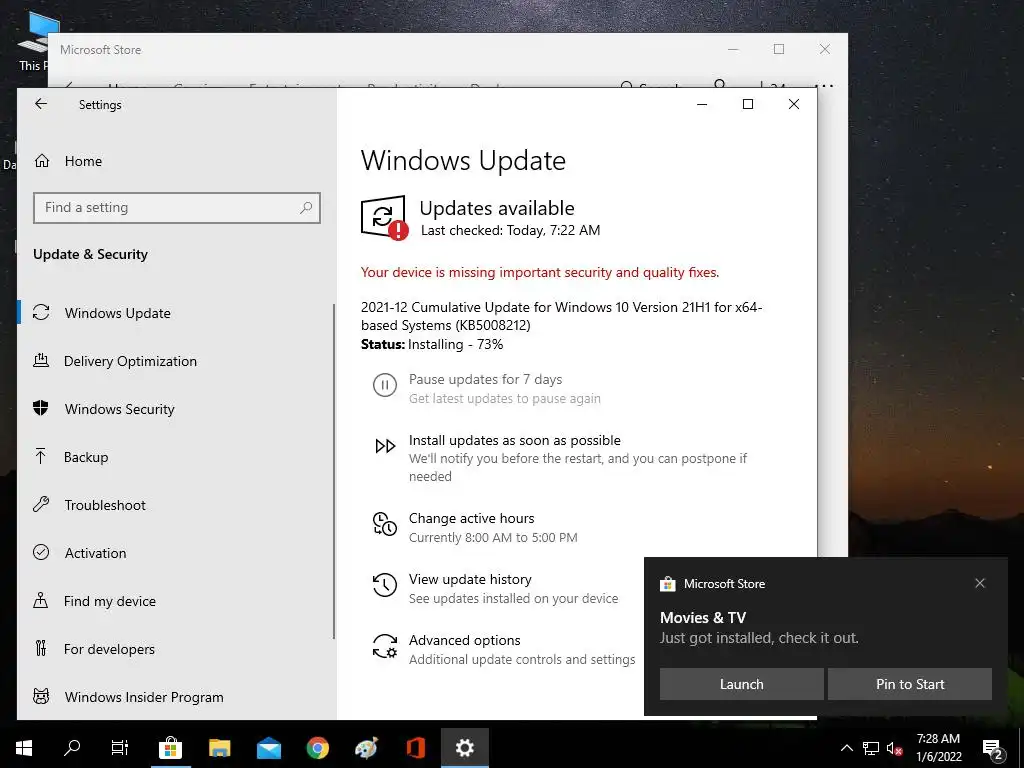Click the Updates available status icon

click(x=385, y=217)
